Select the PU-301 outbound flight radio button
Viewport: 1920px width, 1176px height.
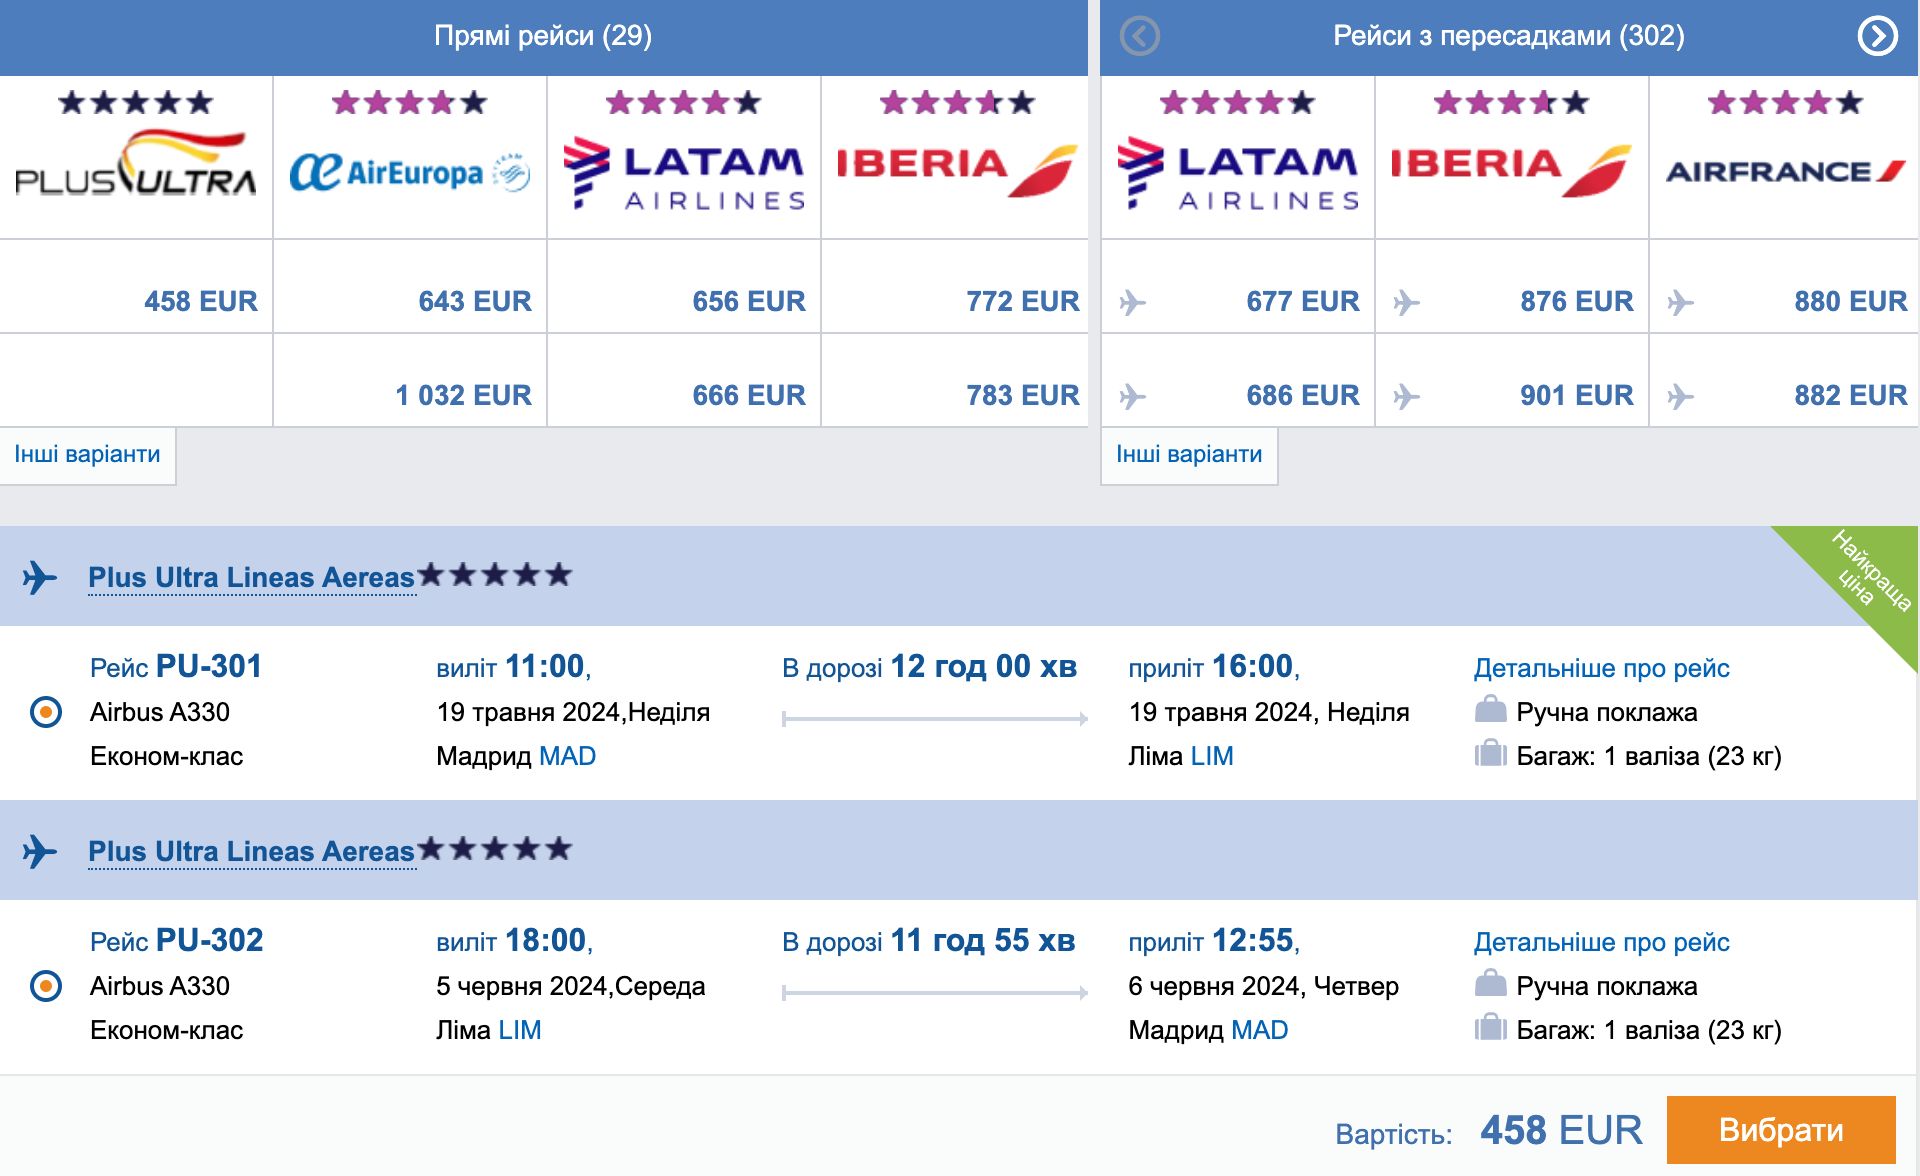click(46, 712)
